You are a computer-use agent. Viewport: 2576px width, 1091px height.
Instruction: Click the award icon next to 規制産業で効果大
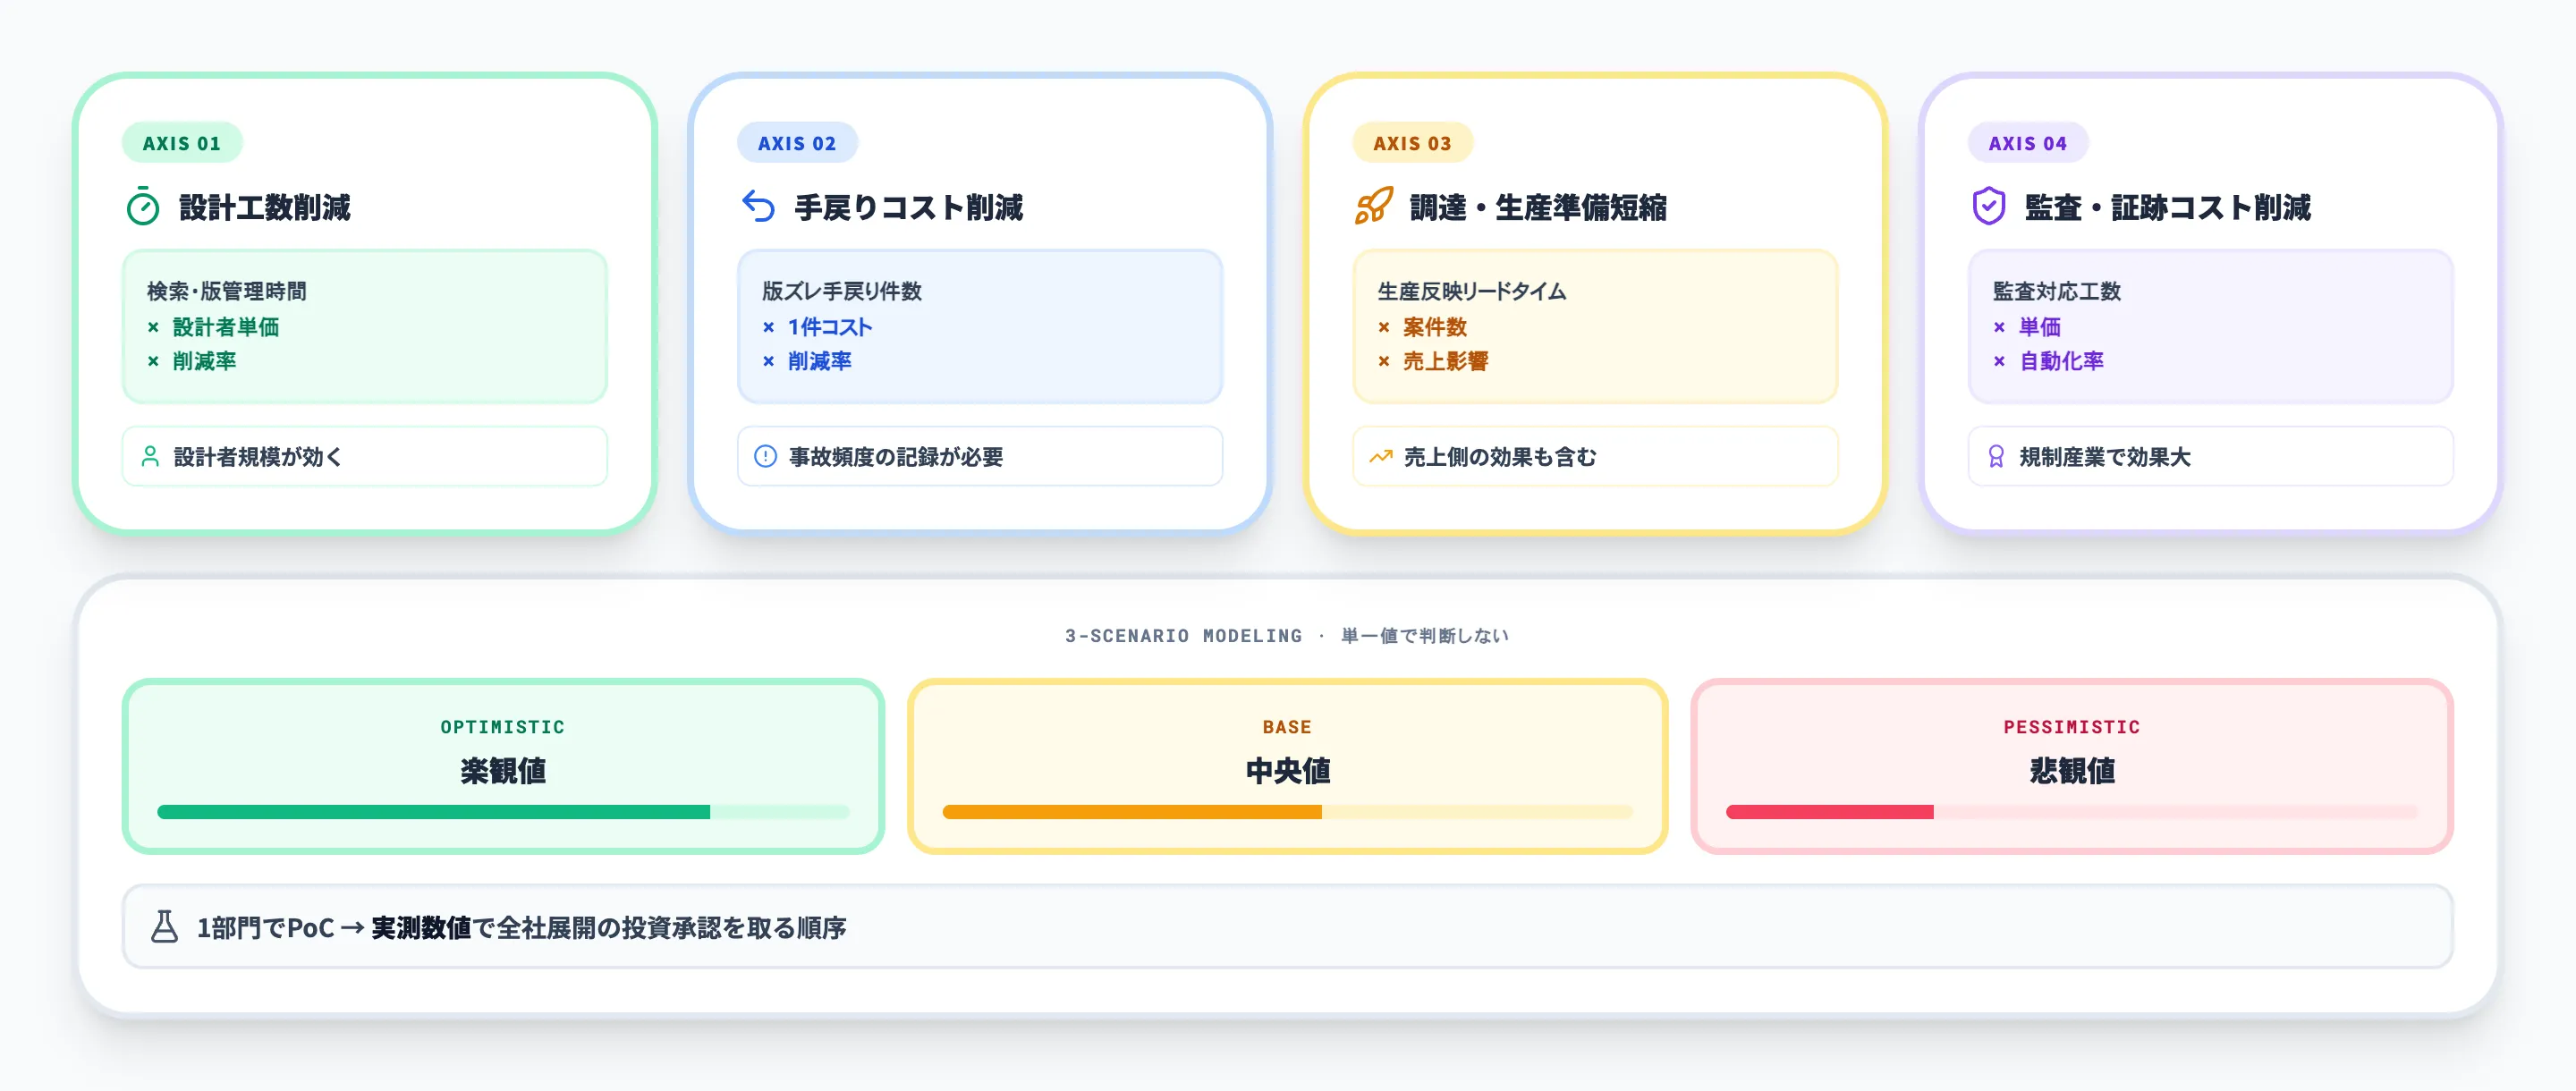click(1997, 457)
